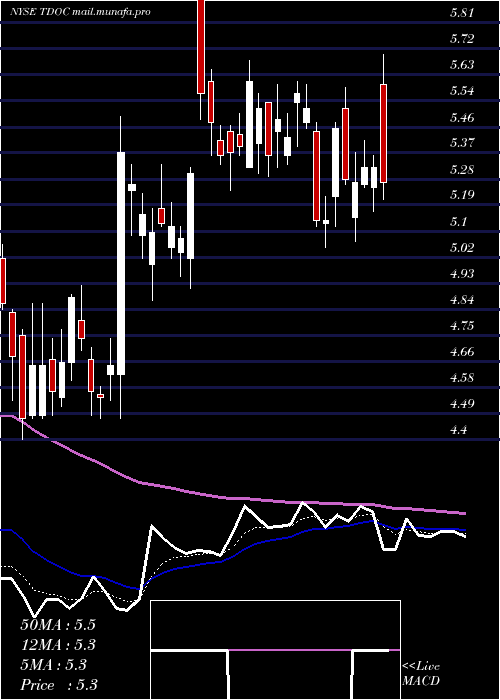
Task: Click the <<Live MACD label
Action: (x=421, y=674)
